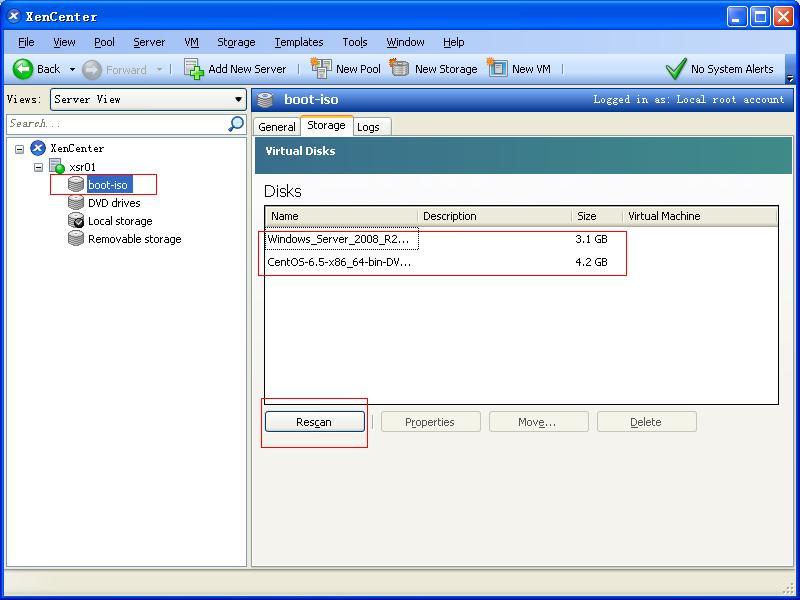Select the boot-iso storage icon in tree
800x600 pixels.
(76, 185)
